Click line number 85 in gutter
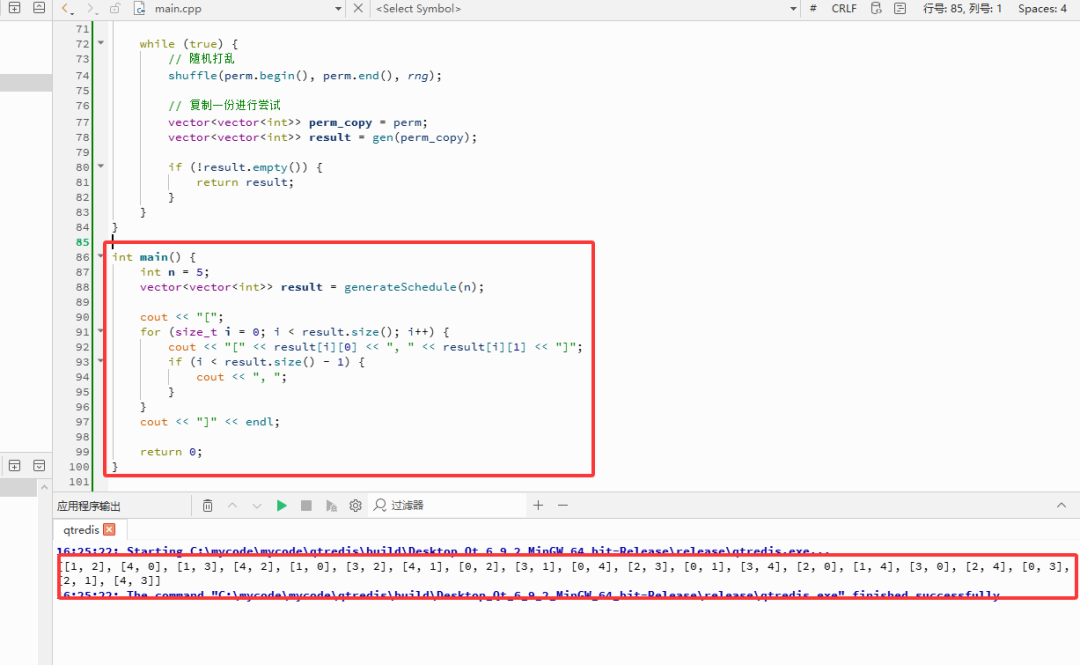Image resolution: width=1080 pixels, height=665 pixels. (83, 242)
